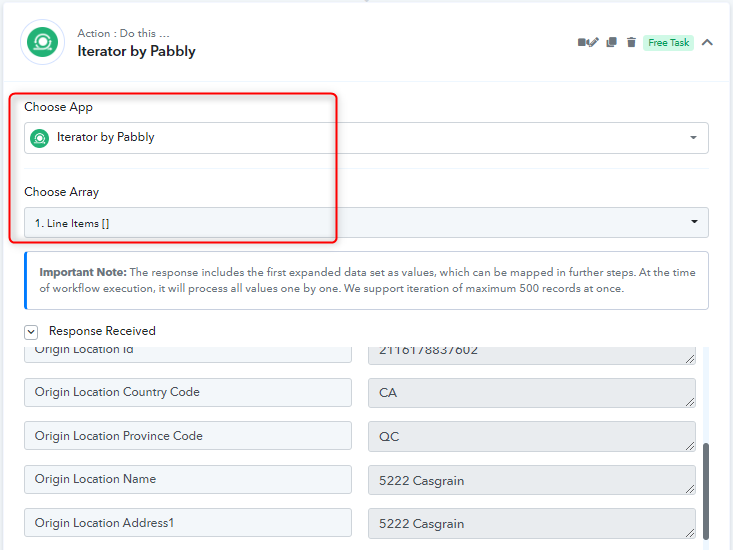Click the Free Task badge
This screenshot has height=550, width=733.
coord(668,43)
